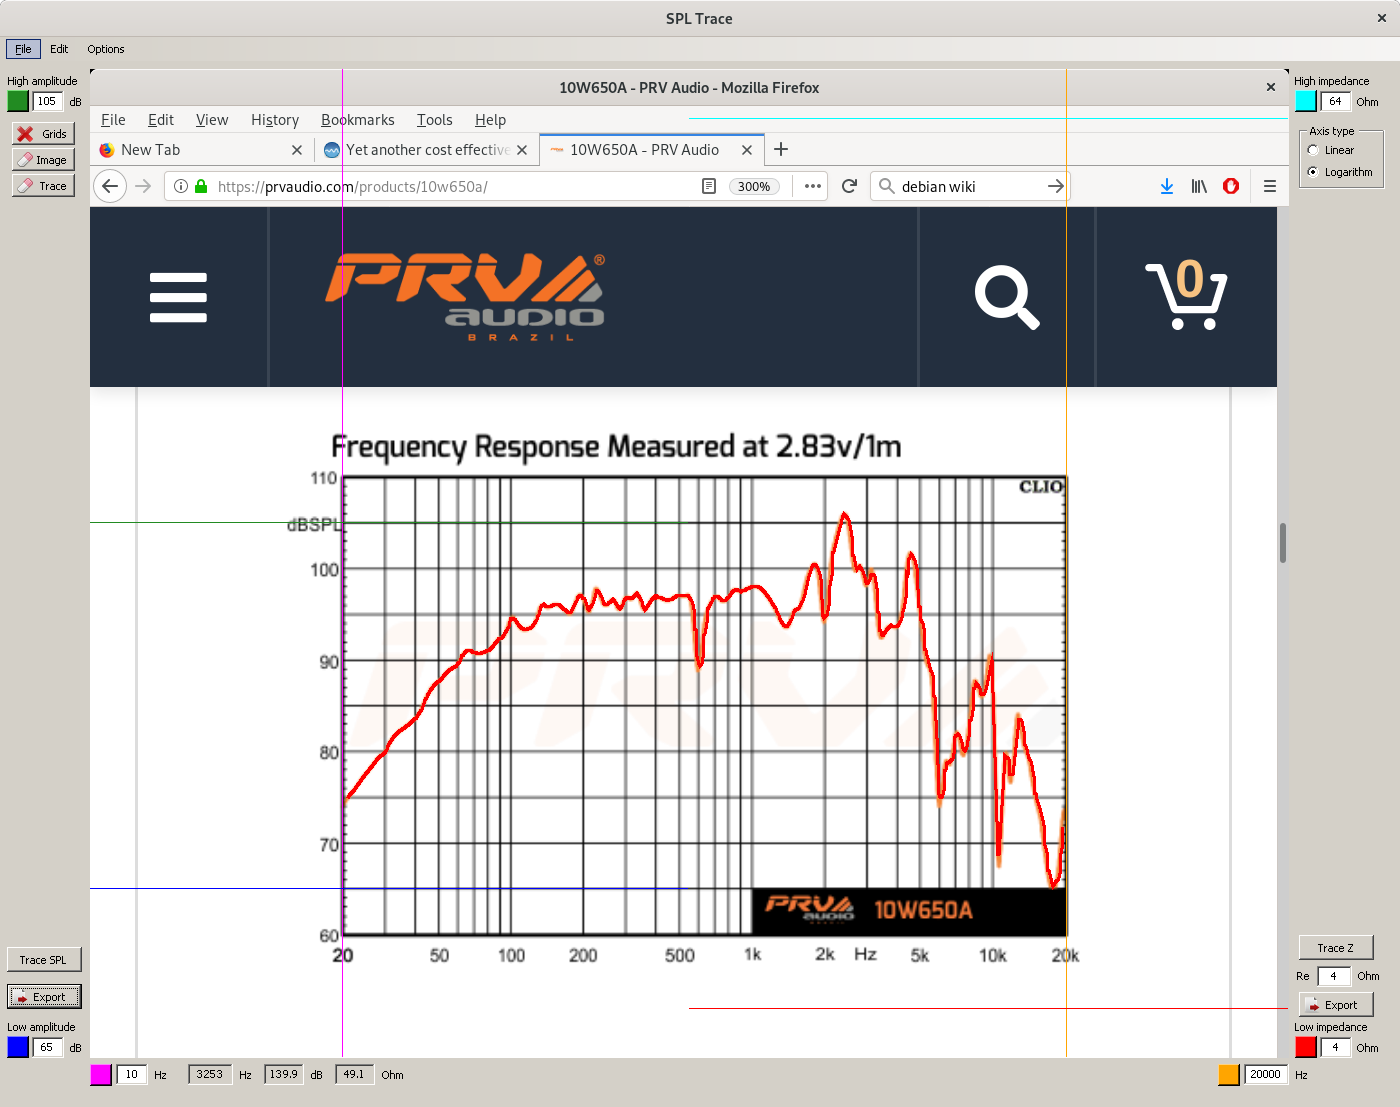The image size is (1400, 1107).
Task: Click the low frequency 10 Hz field
Action: pyautogui.click(x=132, y=1074)
